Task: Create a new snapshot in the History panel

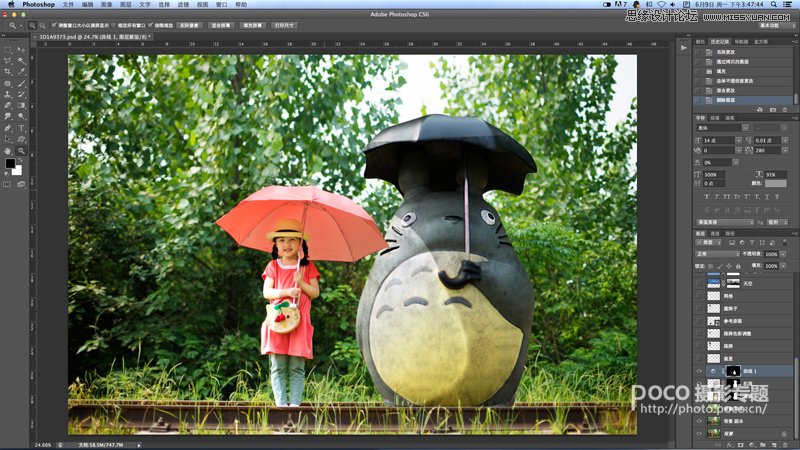Action: 773,110
